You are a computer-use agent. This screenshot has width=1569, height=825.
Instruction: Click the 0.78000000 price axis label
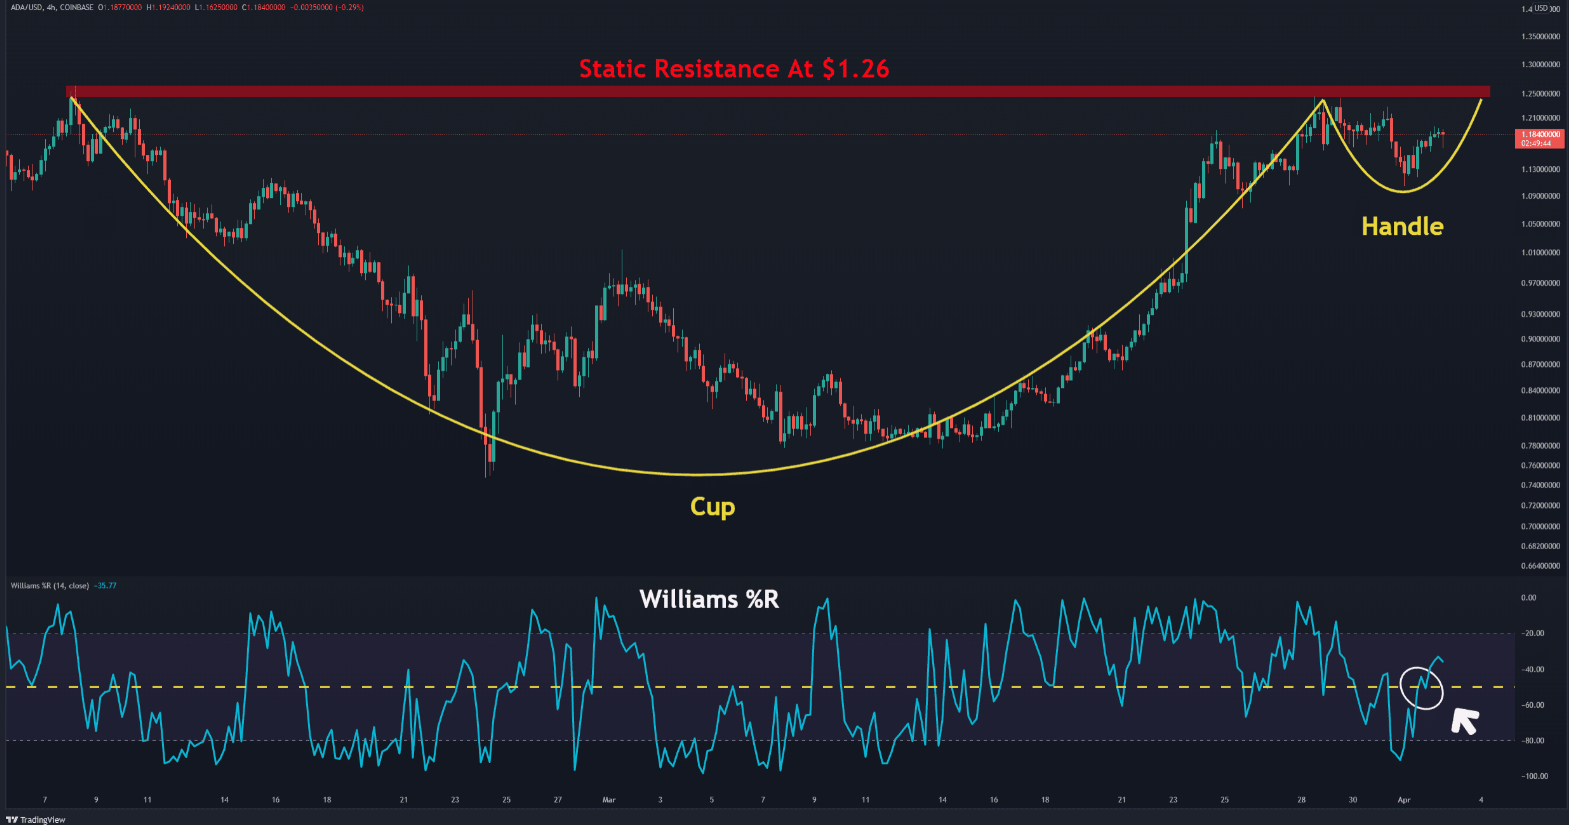tap(1540, 446)
